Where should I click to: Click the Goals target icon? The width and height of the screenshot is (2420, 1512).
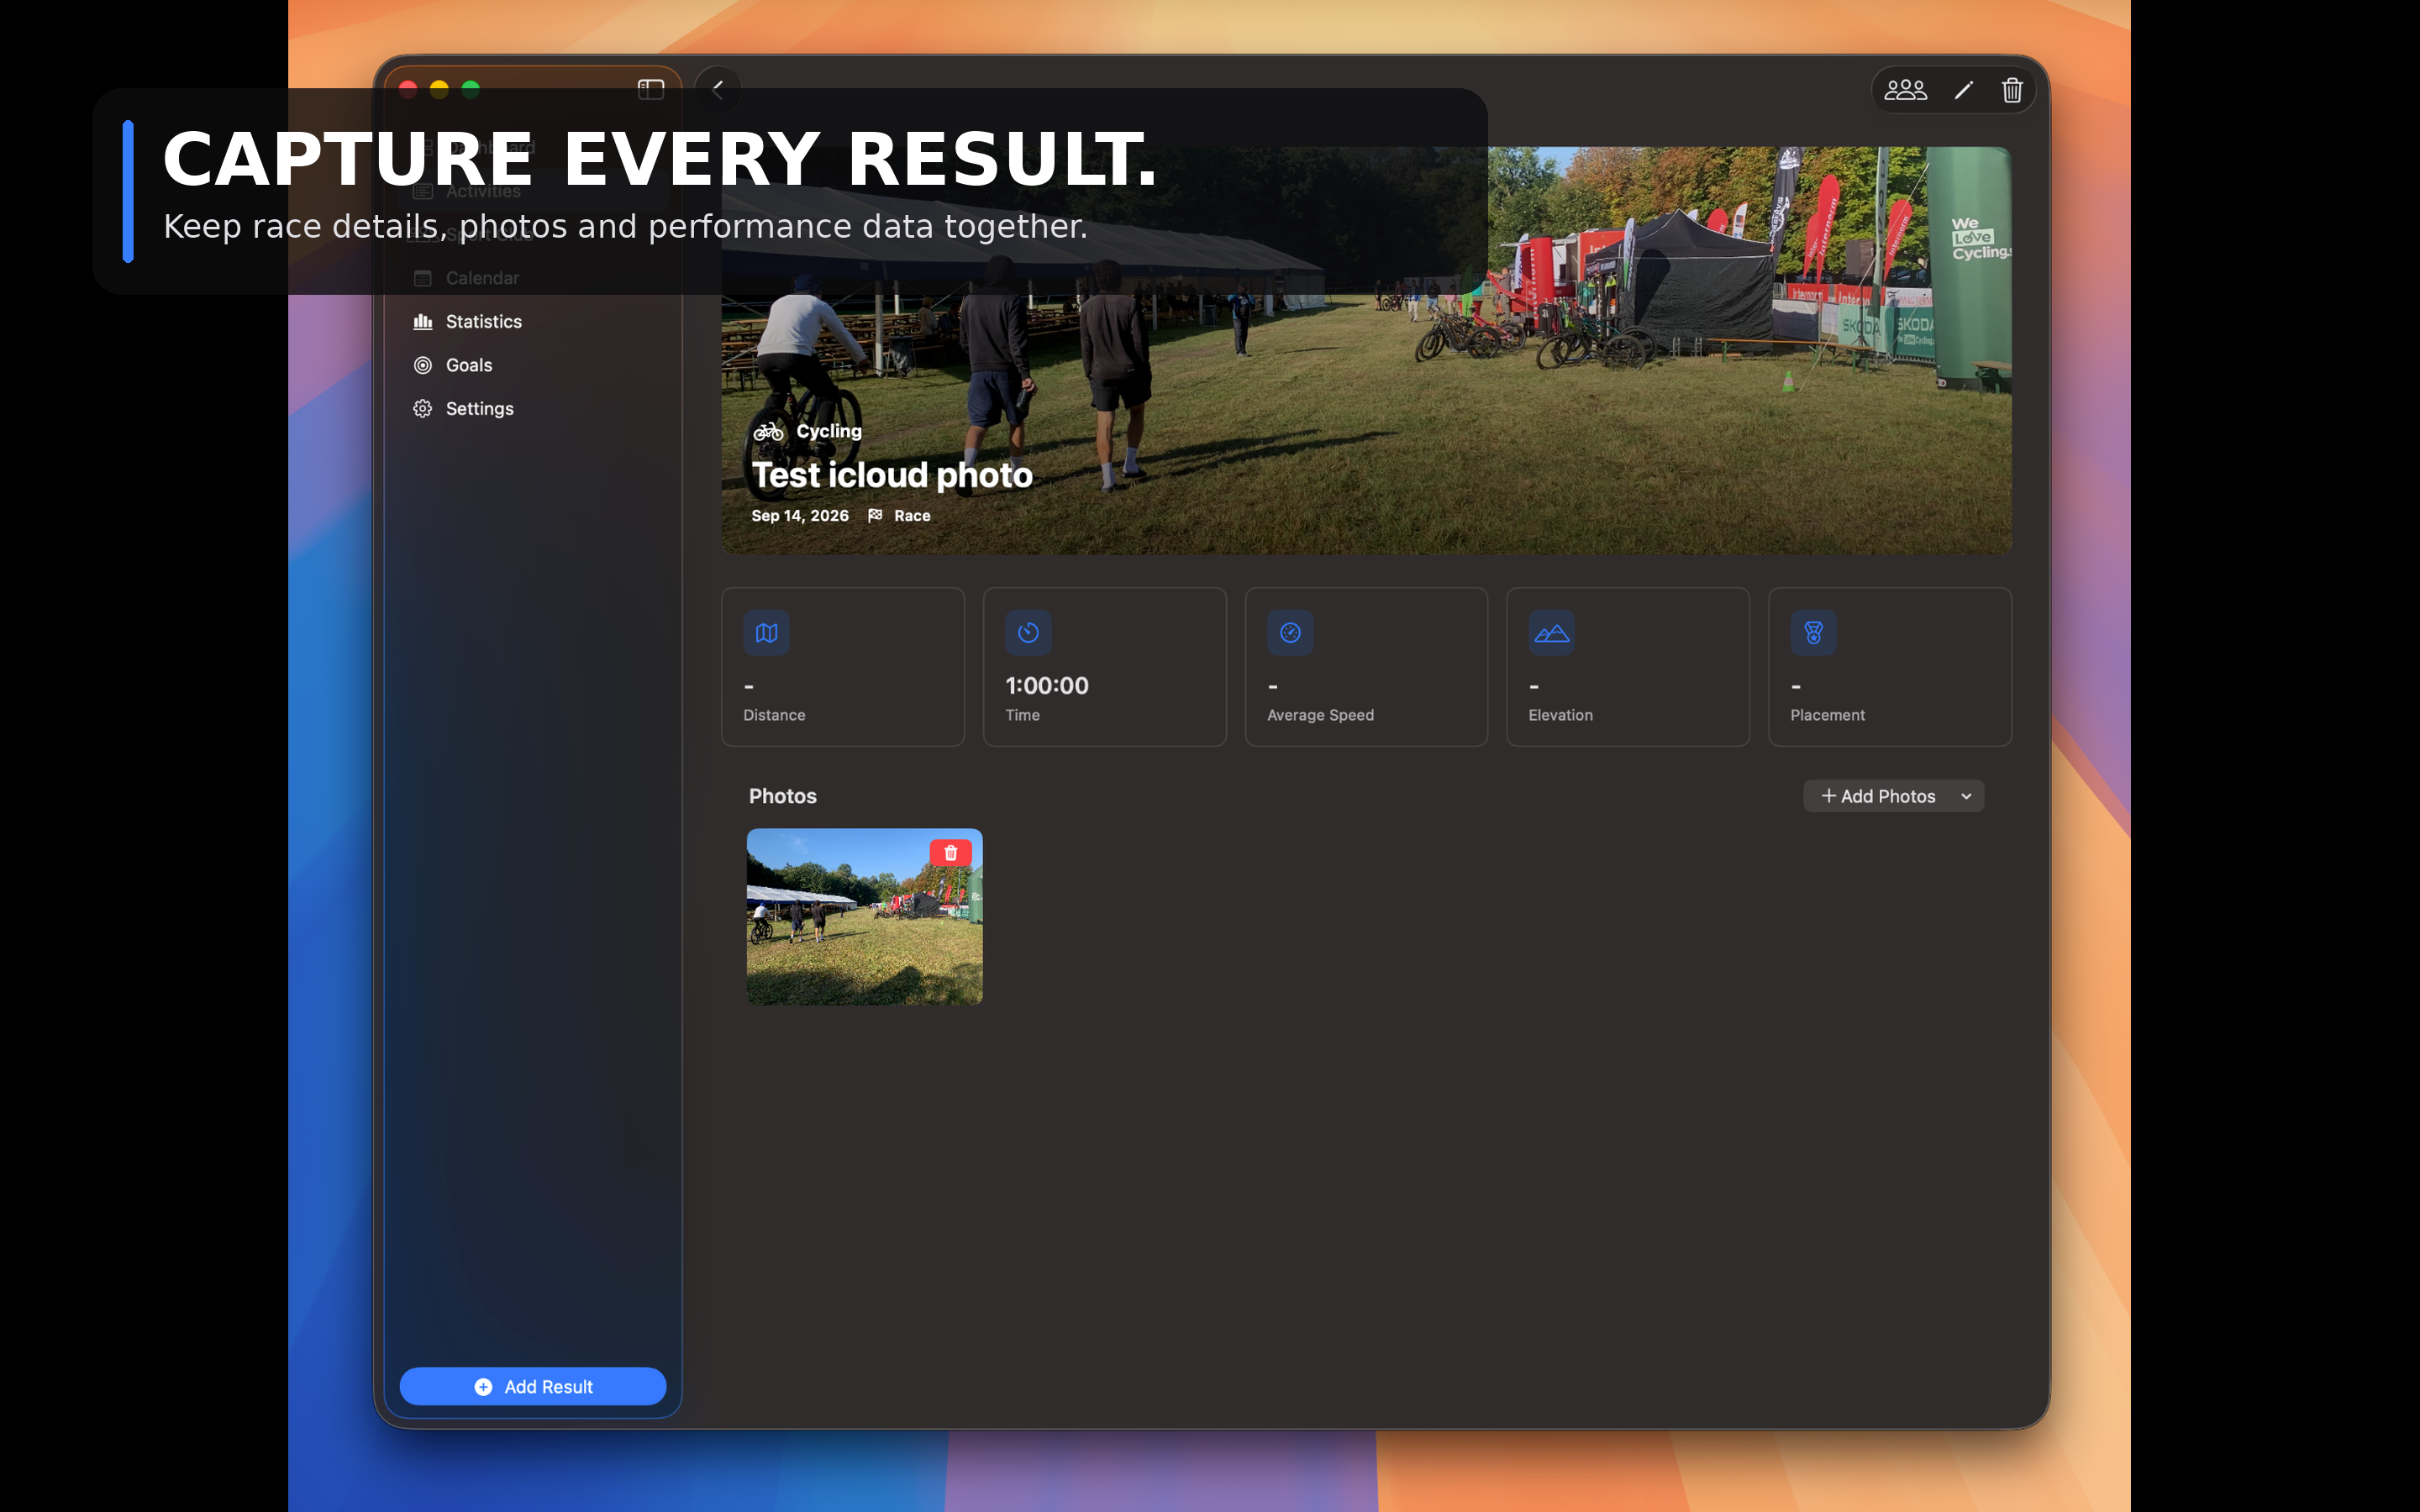423,365
